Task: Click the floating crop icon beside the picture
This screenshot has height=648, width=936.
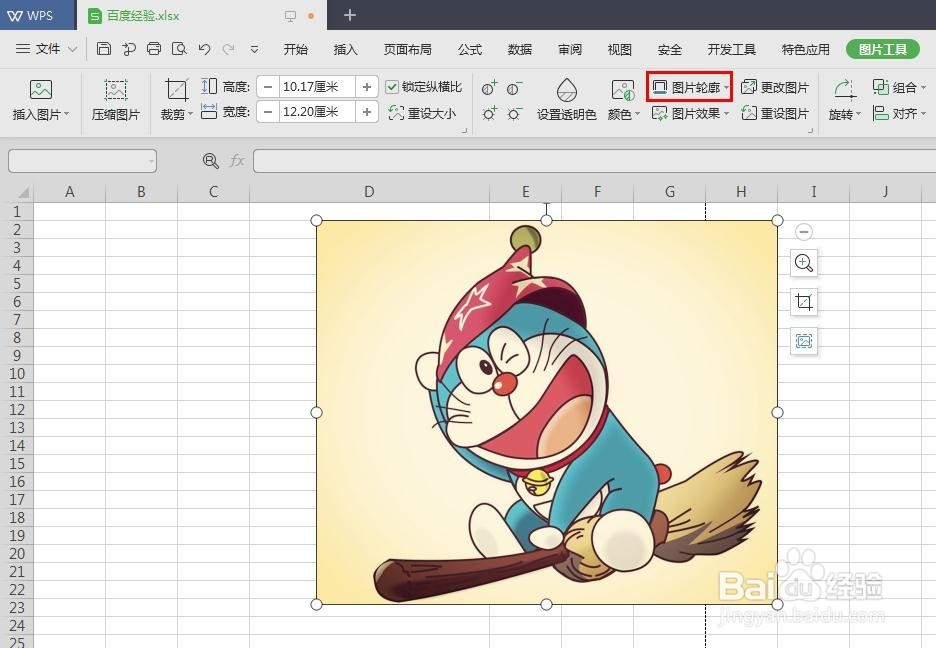Action: click(803, 302)
